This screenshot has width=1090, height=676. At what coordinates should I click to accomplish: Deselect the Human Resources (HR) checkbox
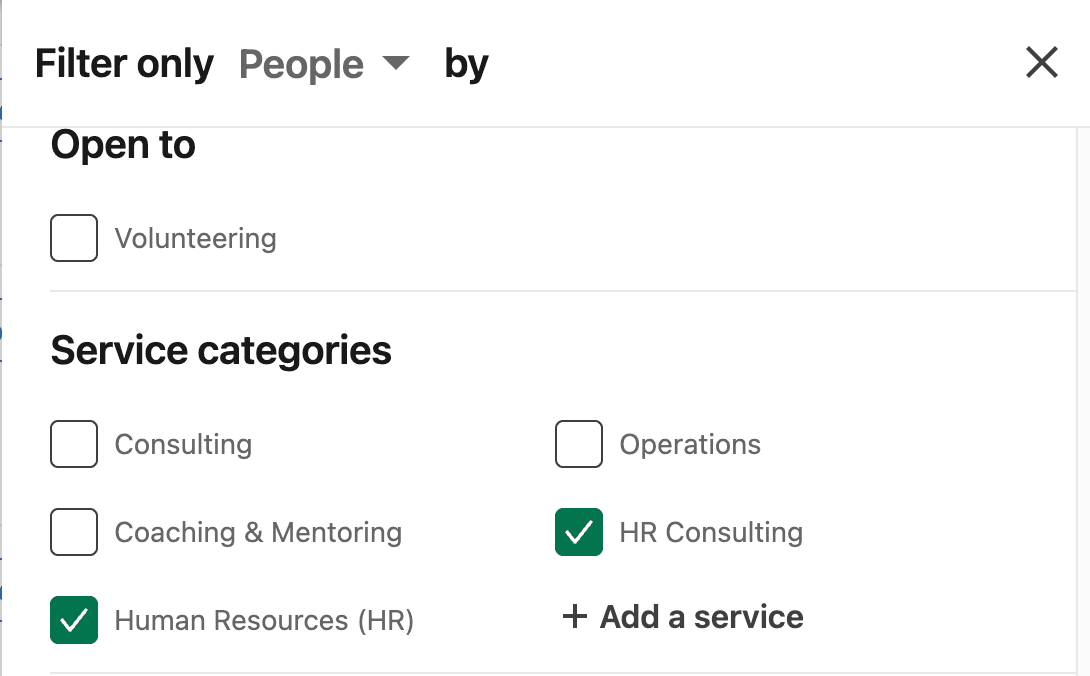74,620
